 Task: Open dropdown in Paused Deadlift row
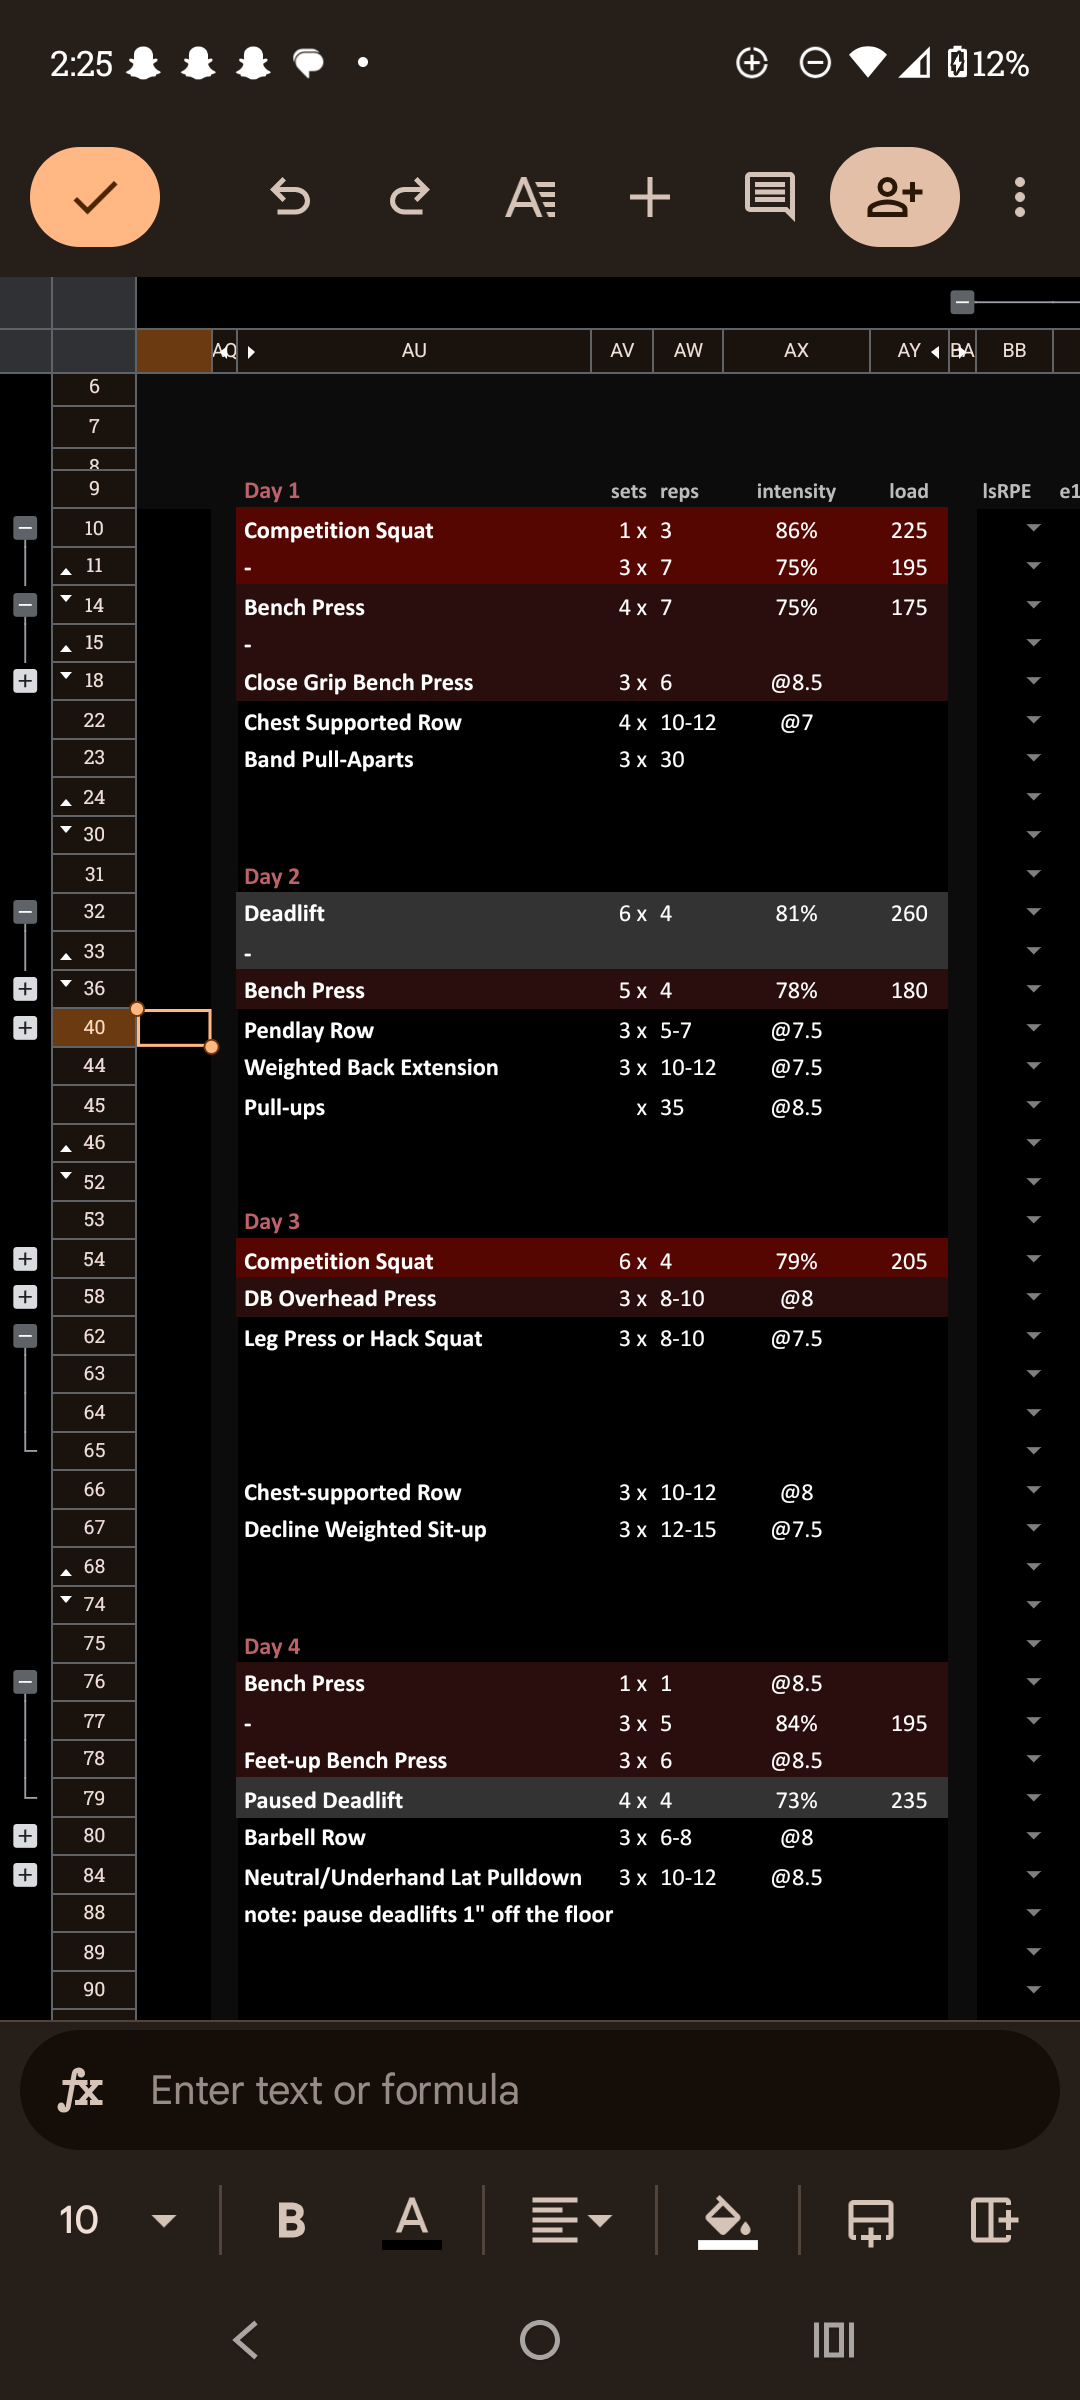click(x=1034, y=1798)
